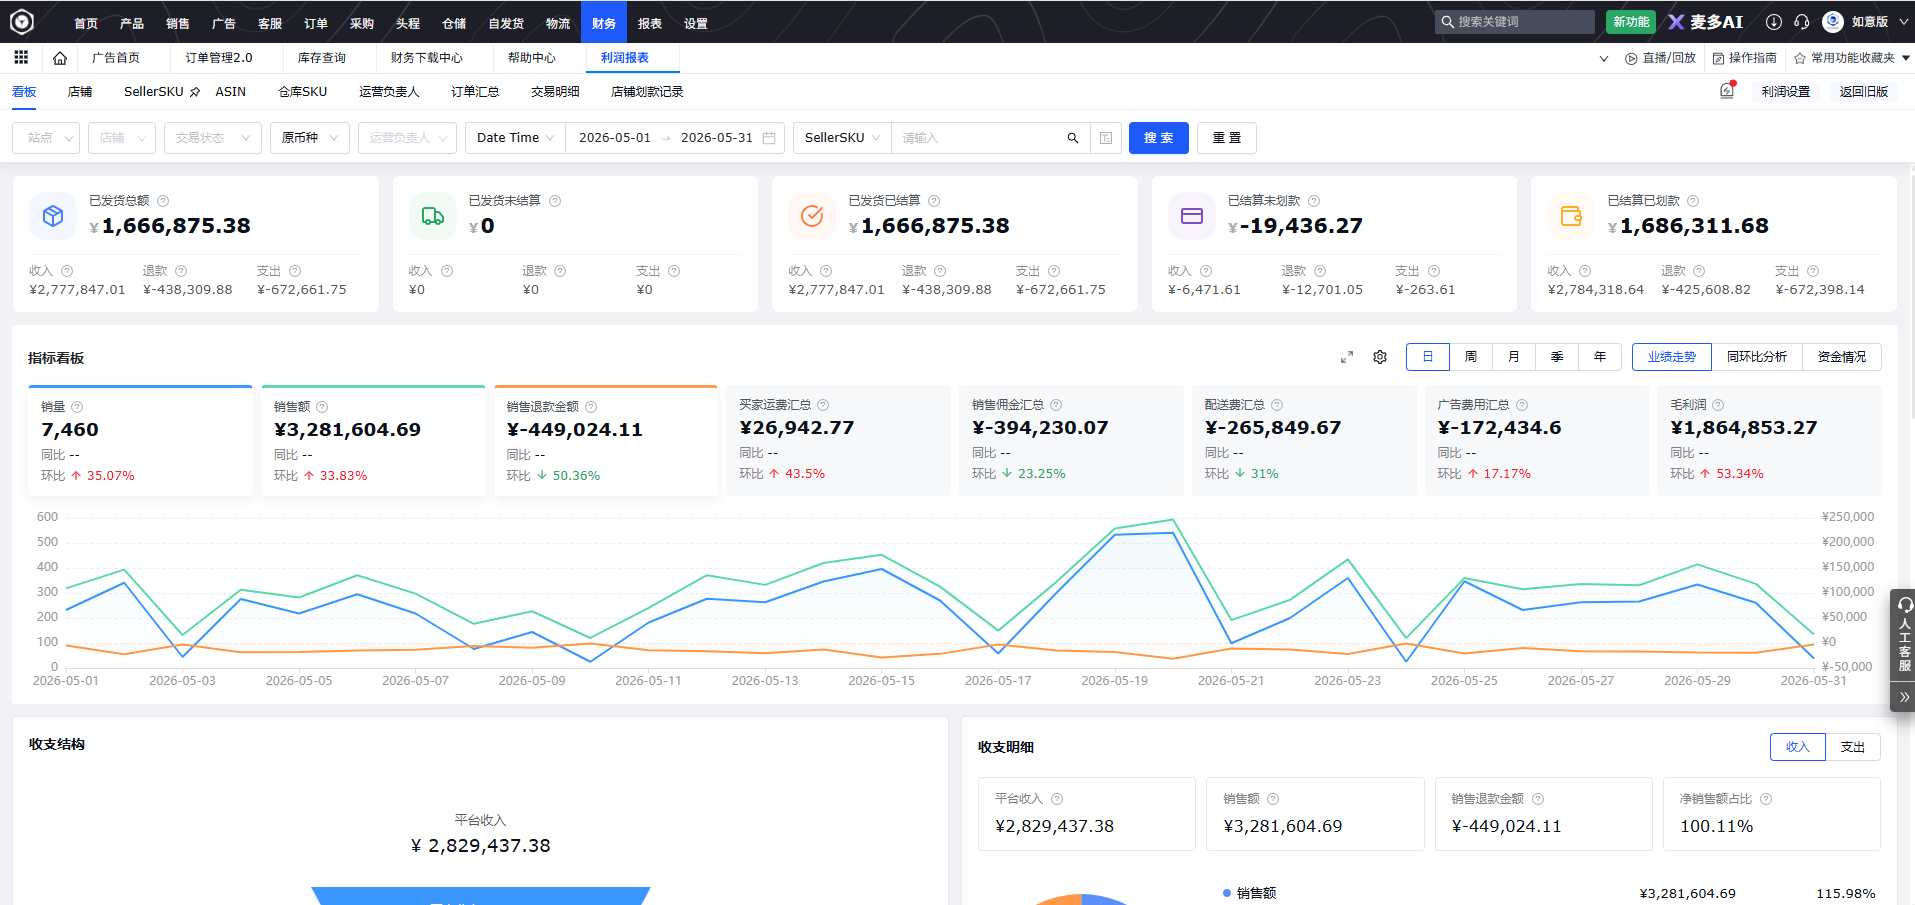Select the 销售退款金额 orange metric card
Screen dimensions: 1915x905
point(606,441)
